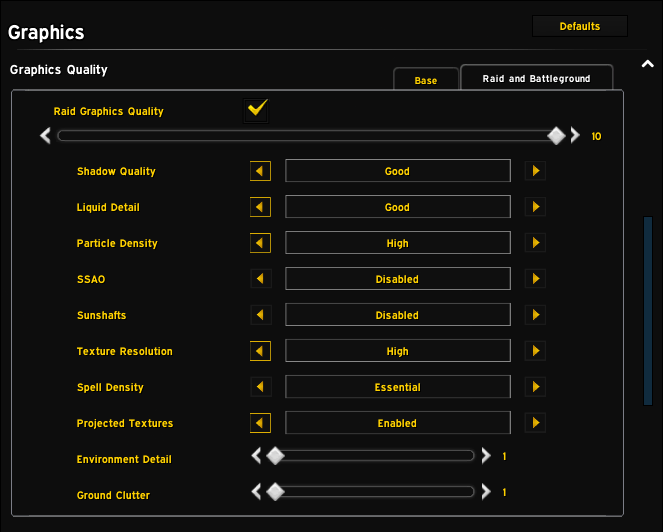The height and width of the screenshot is (532, 663).
Task: Click Projected Textures right arrow
Action: [x=535, y=422]
